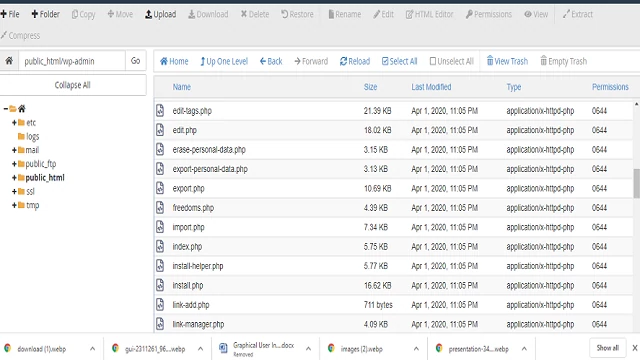Screen dimensions: 640x360
Task: Click Unselect All
Action: pyautogui.click(x=452, y=61)
